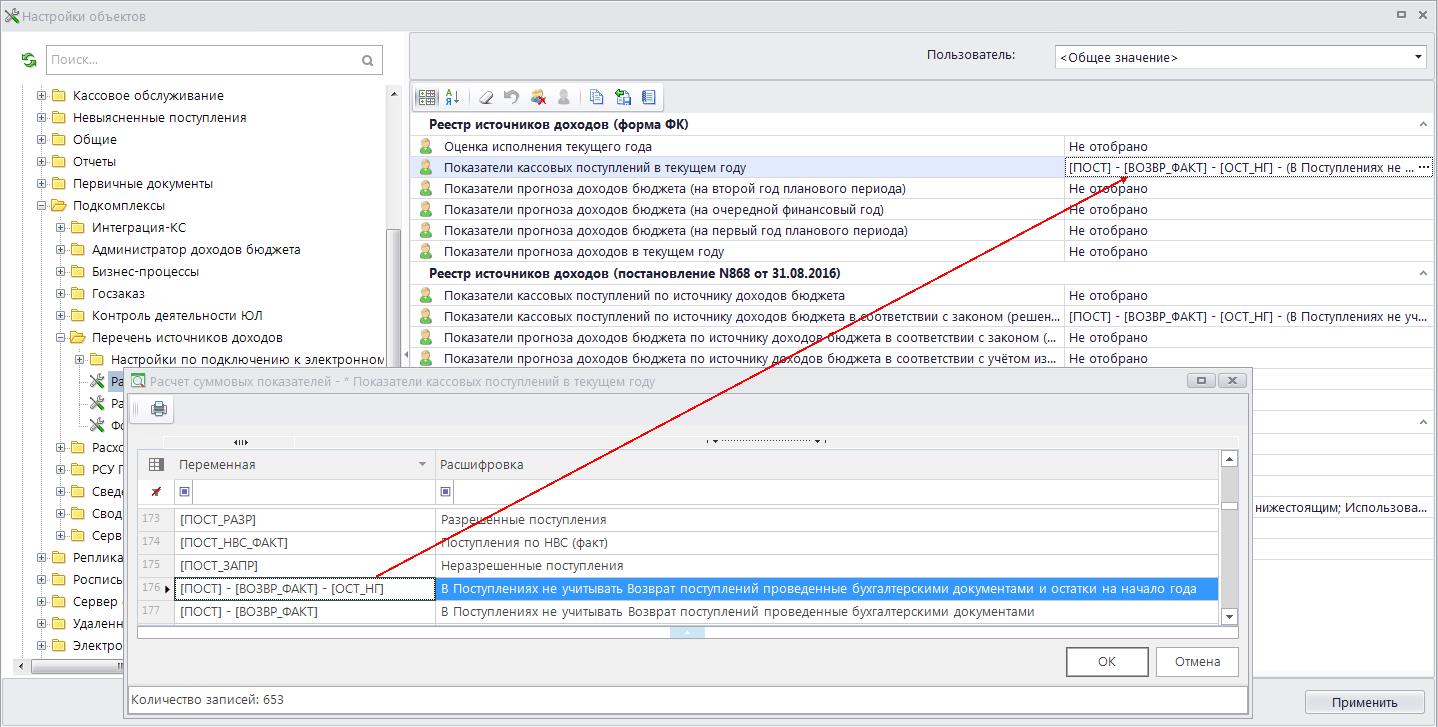Click the Отмена button

click(1197, 661)
